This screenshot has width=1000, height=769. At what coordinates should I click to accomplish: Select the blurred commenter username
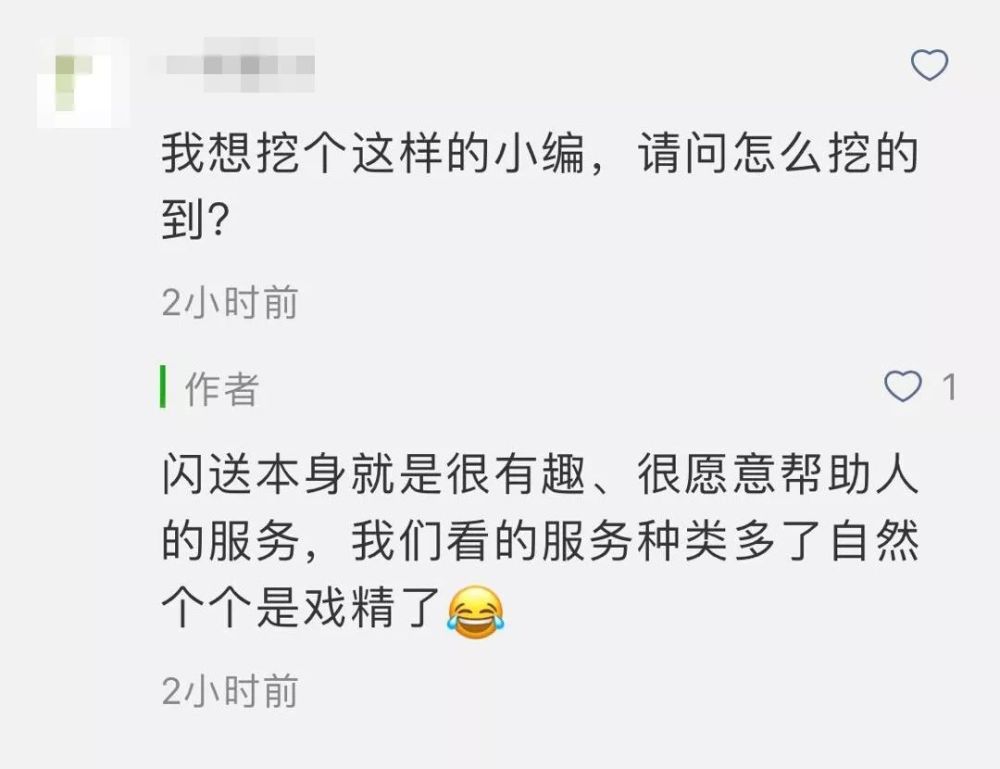pyautogui.click(x=233, y=65)
